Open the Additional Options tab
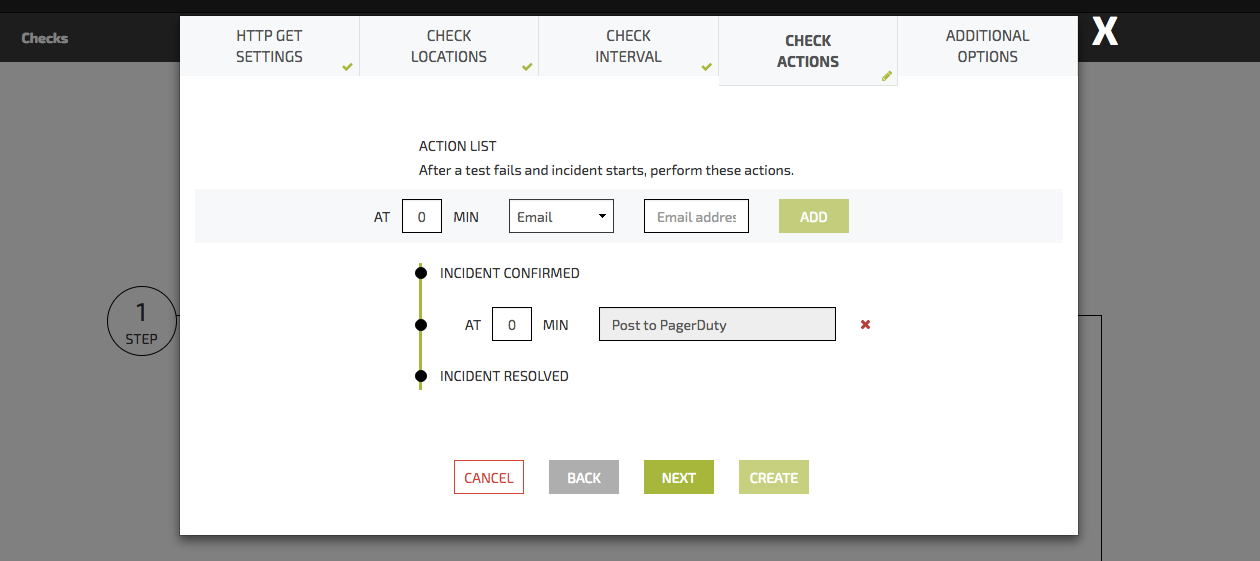The image size is (1260, 561). coord(987,46)
